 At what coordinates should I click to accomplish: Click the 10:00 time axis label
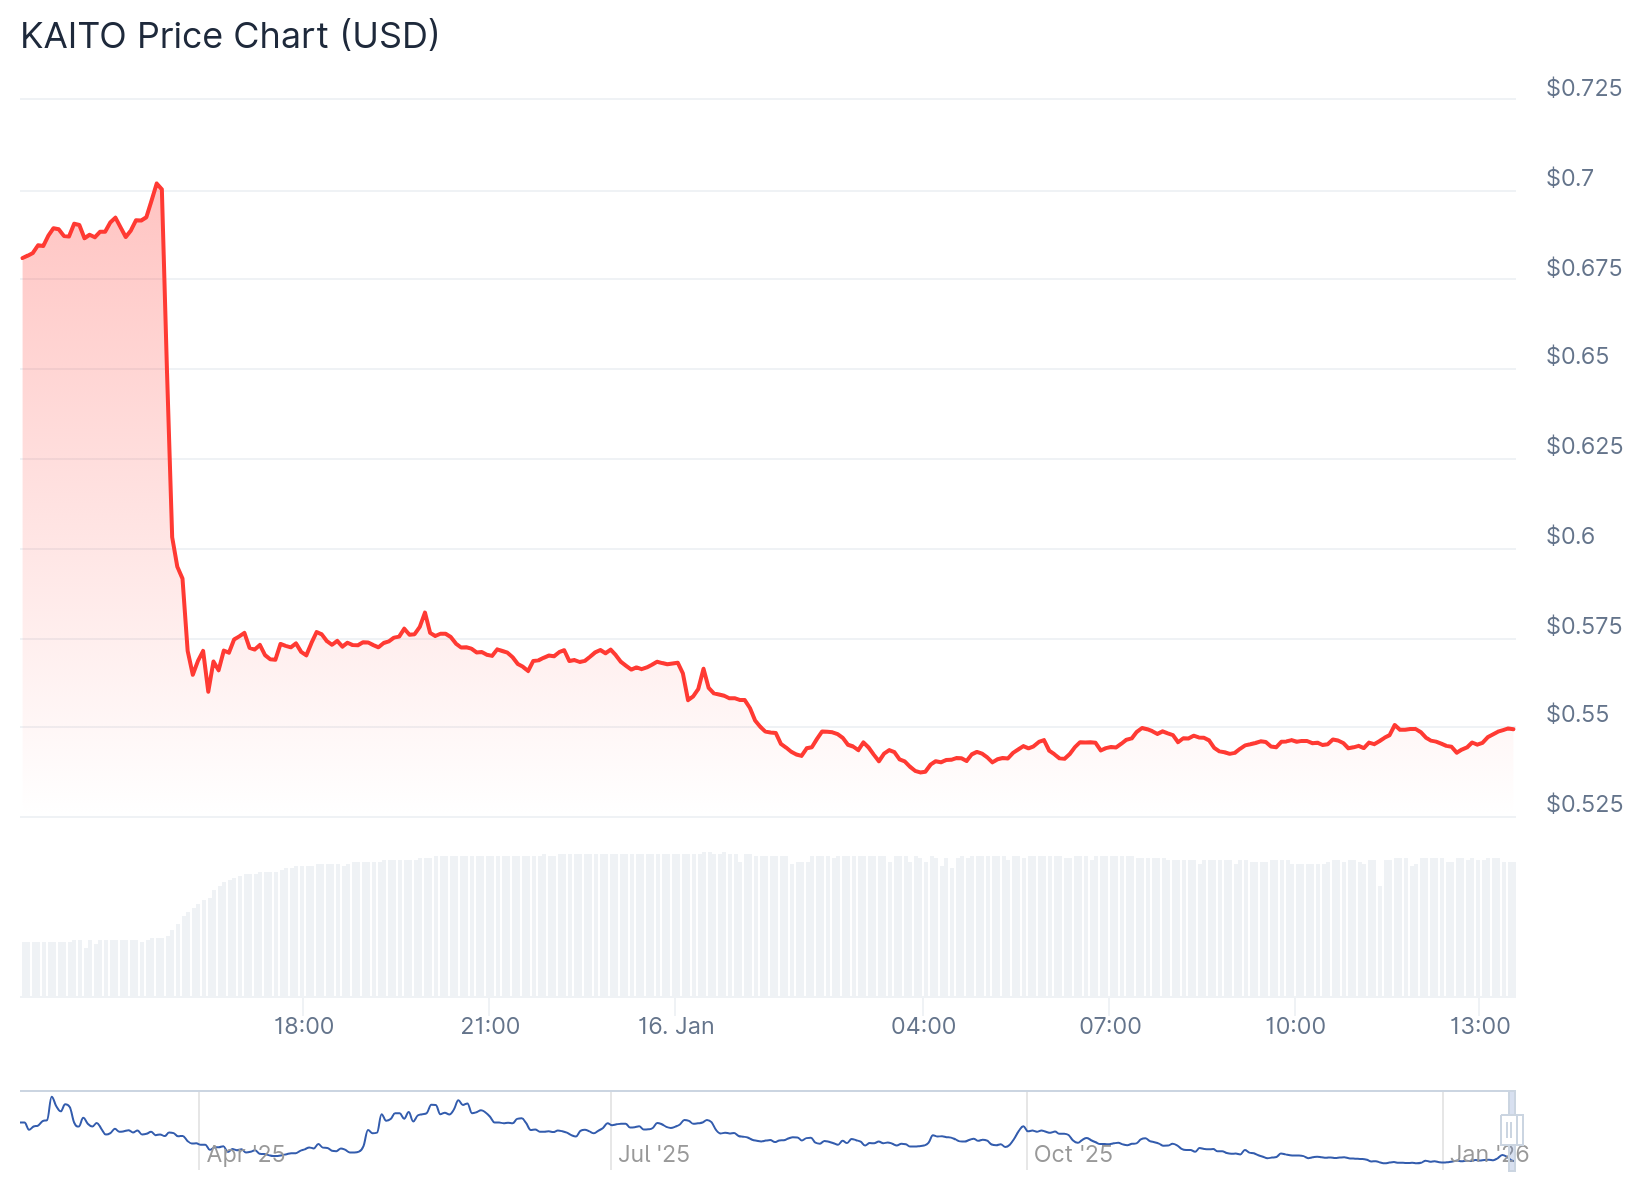[x=1295, y=1026]
